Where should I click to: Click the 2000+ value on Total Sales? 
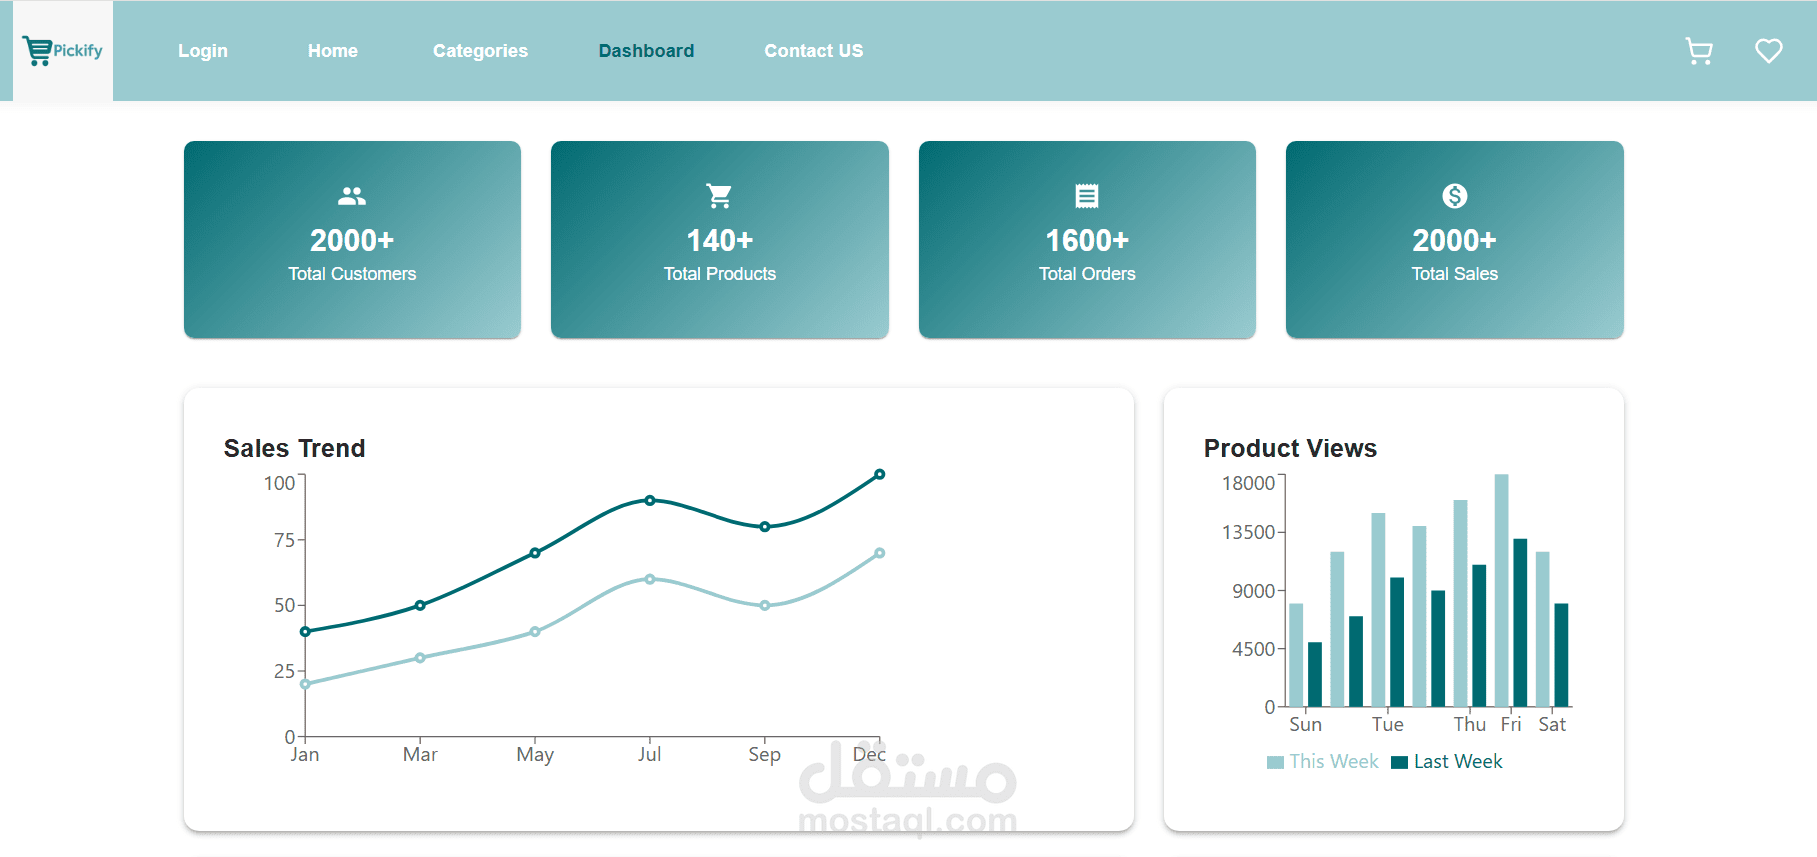pyautogui.click(x=1455, y=240)
